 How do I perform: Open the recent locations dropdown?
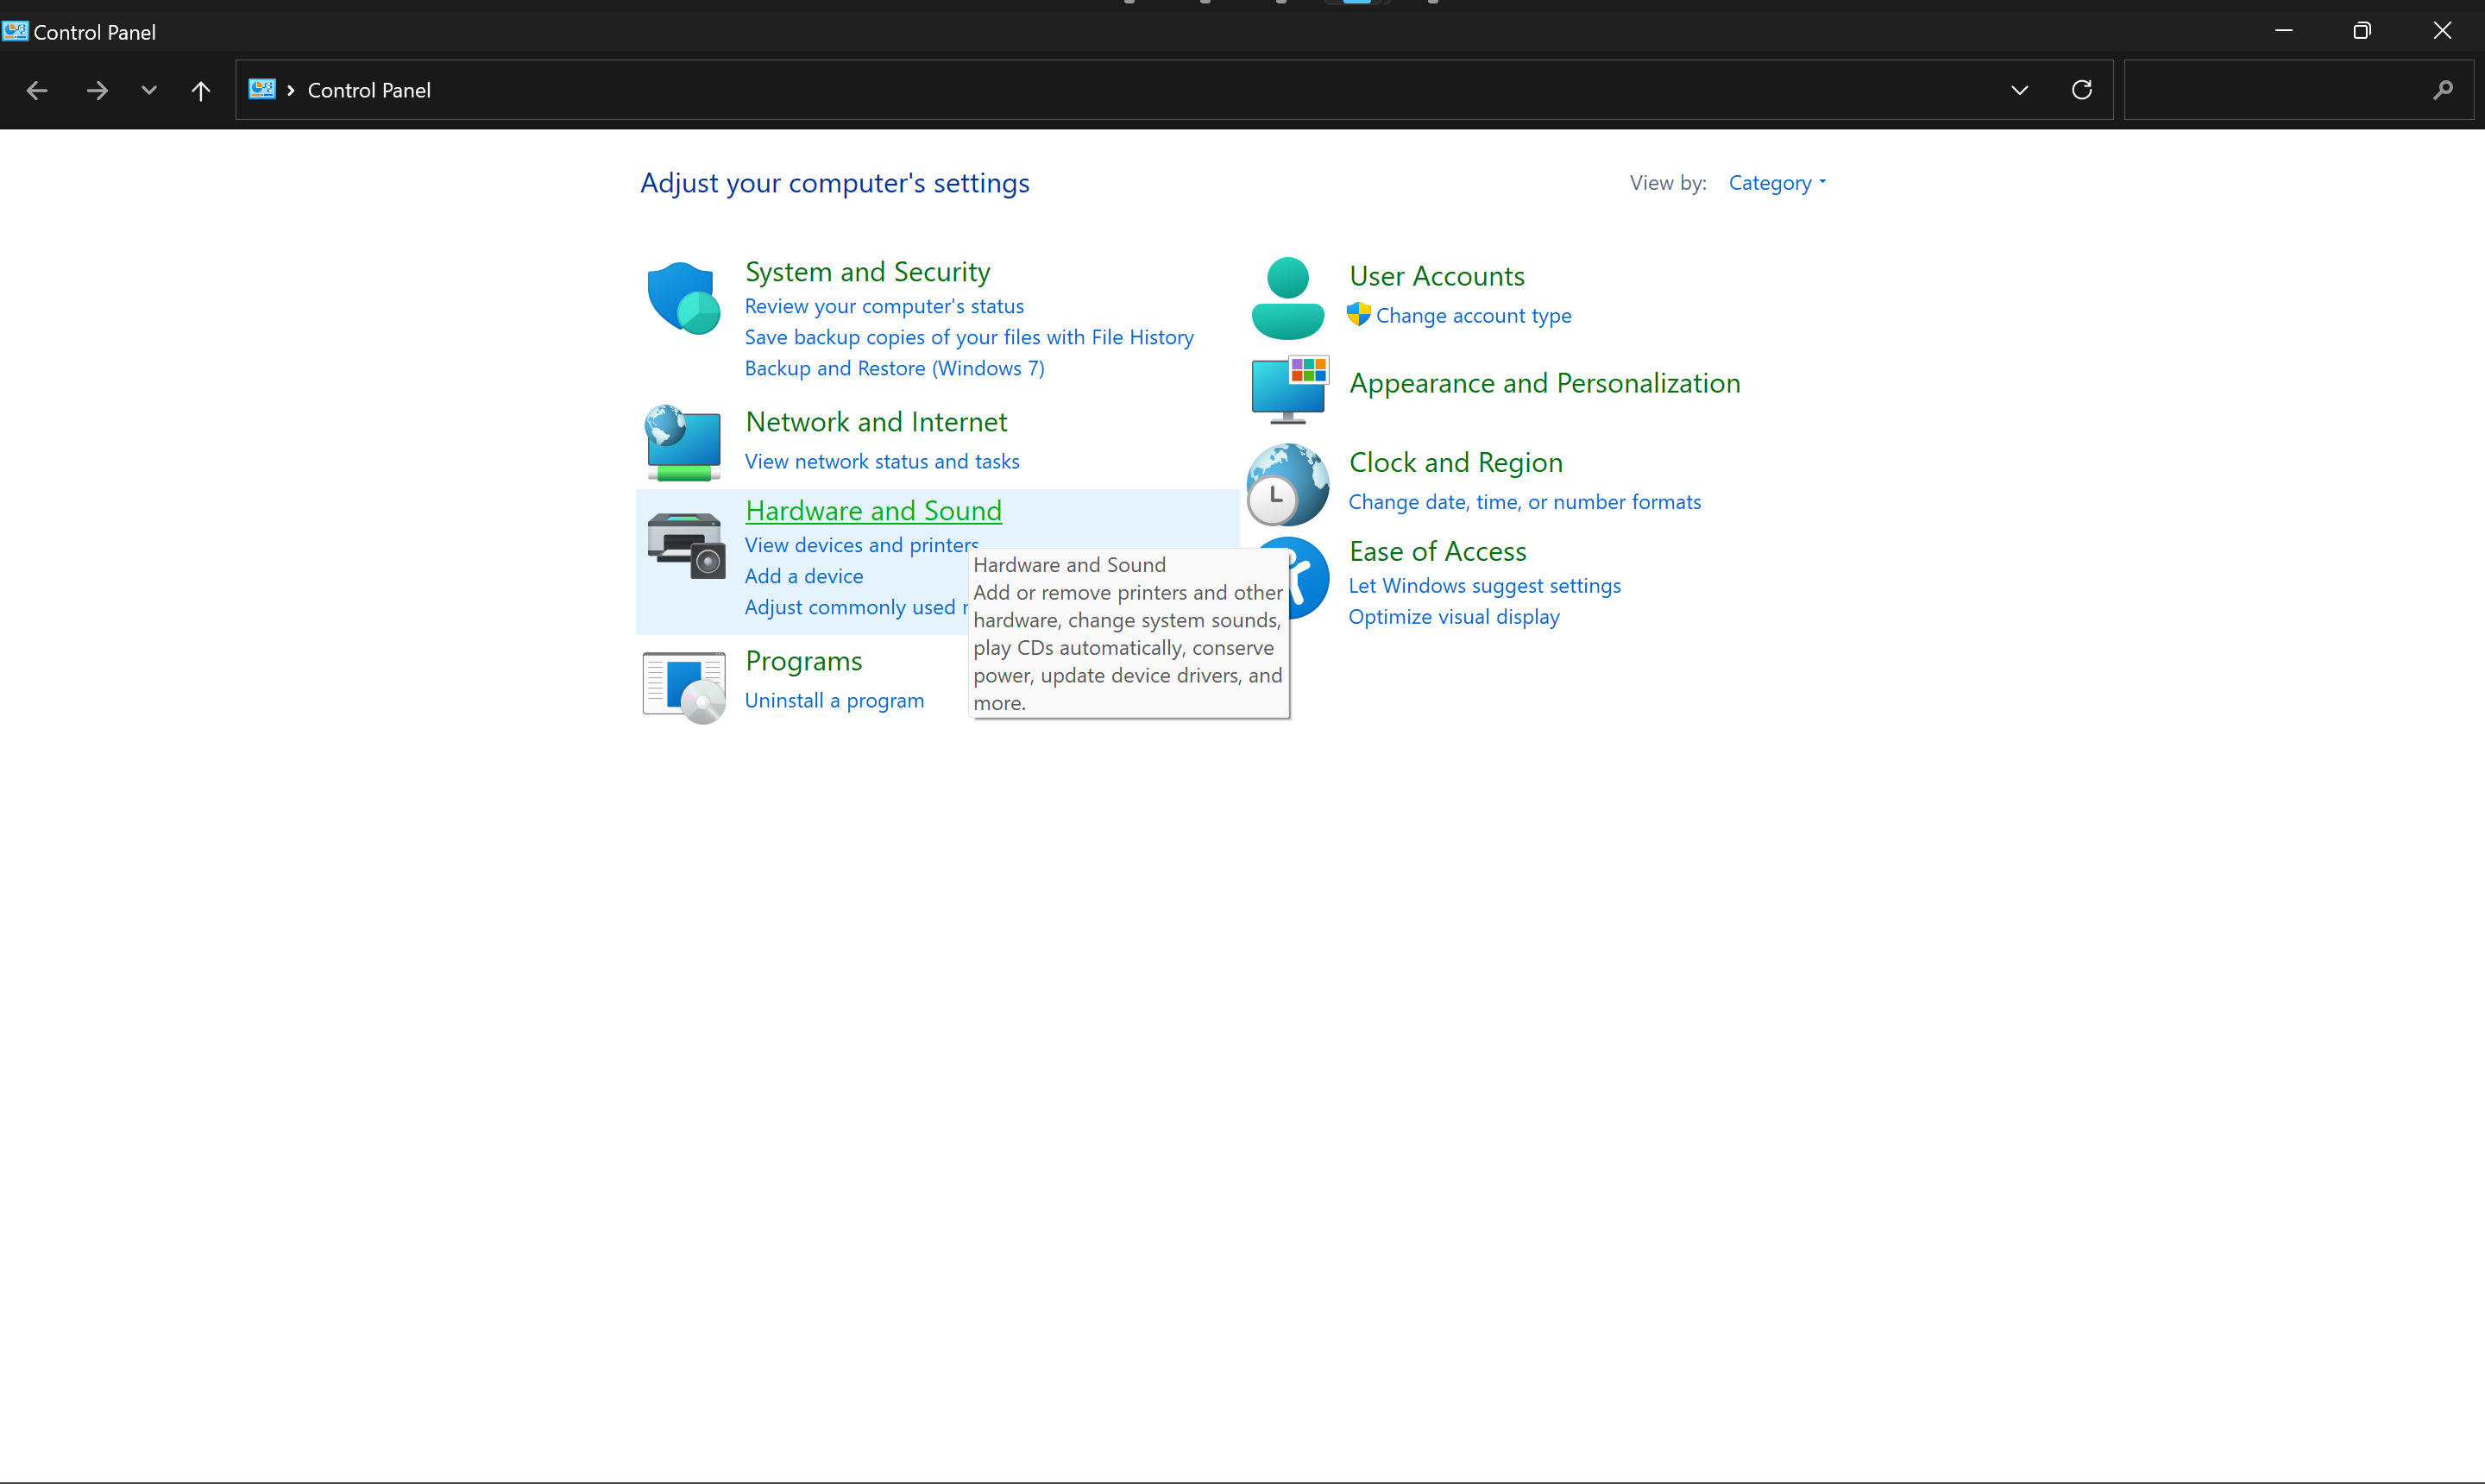[x=149, y=91]
